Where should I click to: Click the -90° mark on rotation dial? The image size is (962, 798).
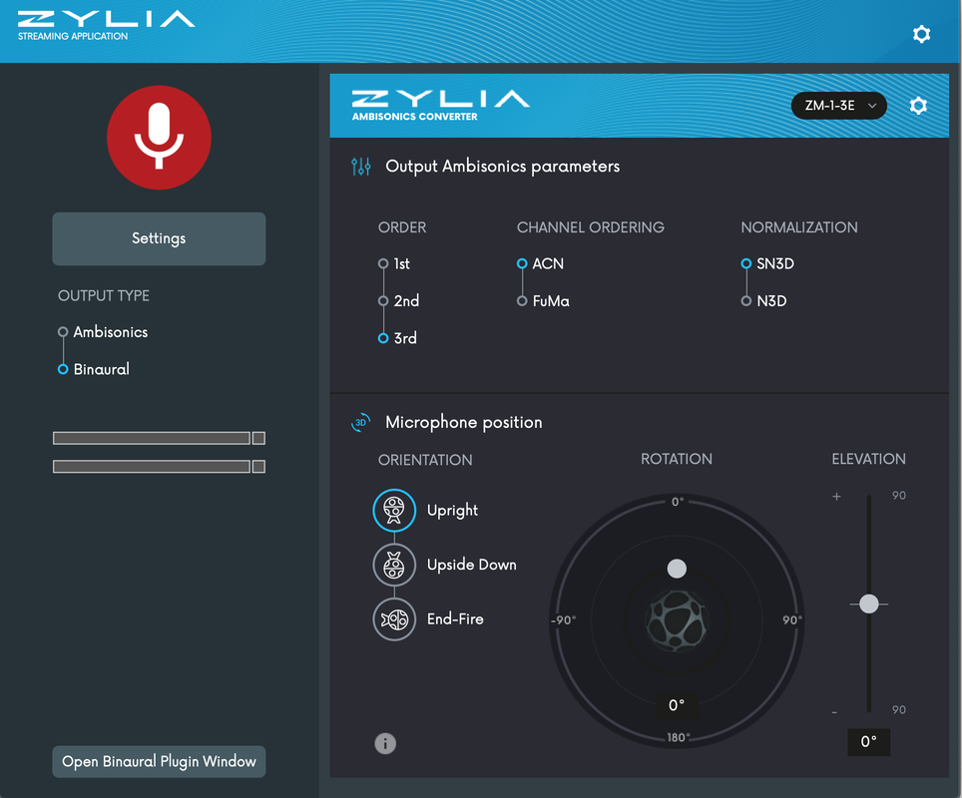(563, 620)
